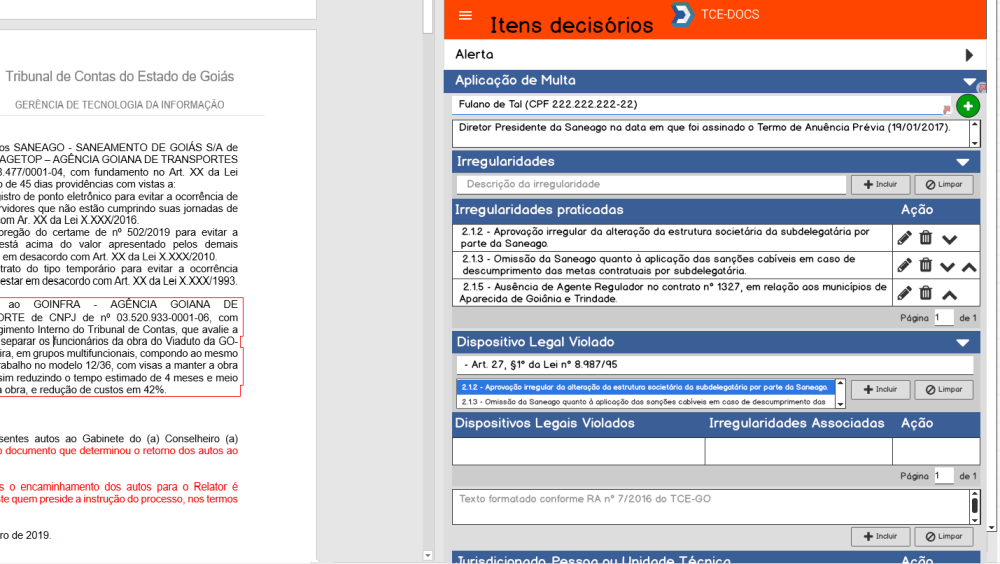
Task: Collapse the Irregularidades section
Action: [962, 162]
